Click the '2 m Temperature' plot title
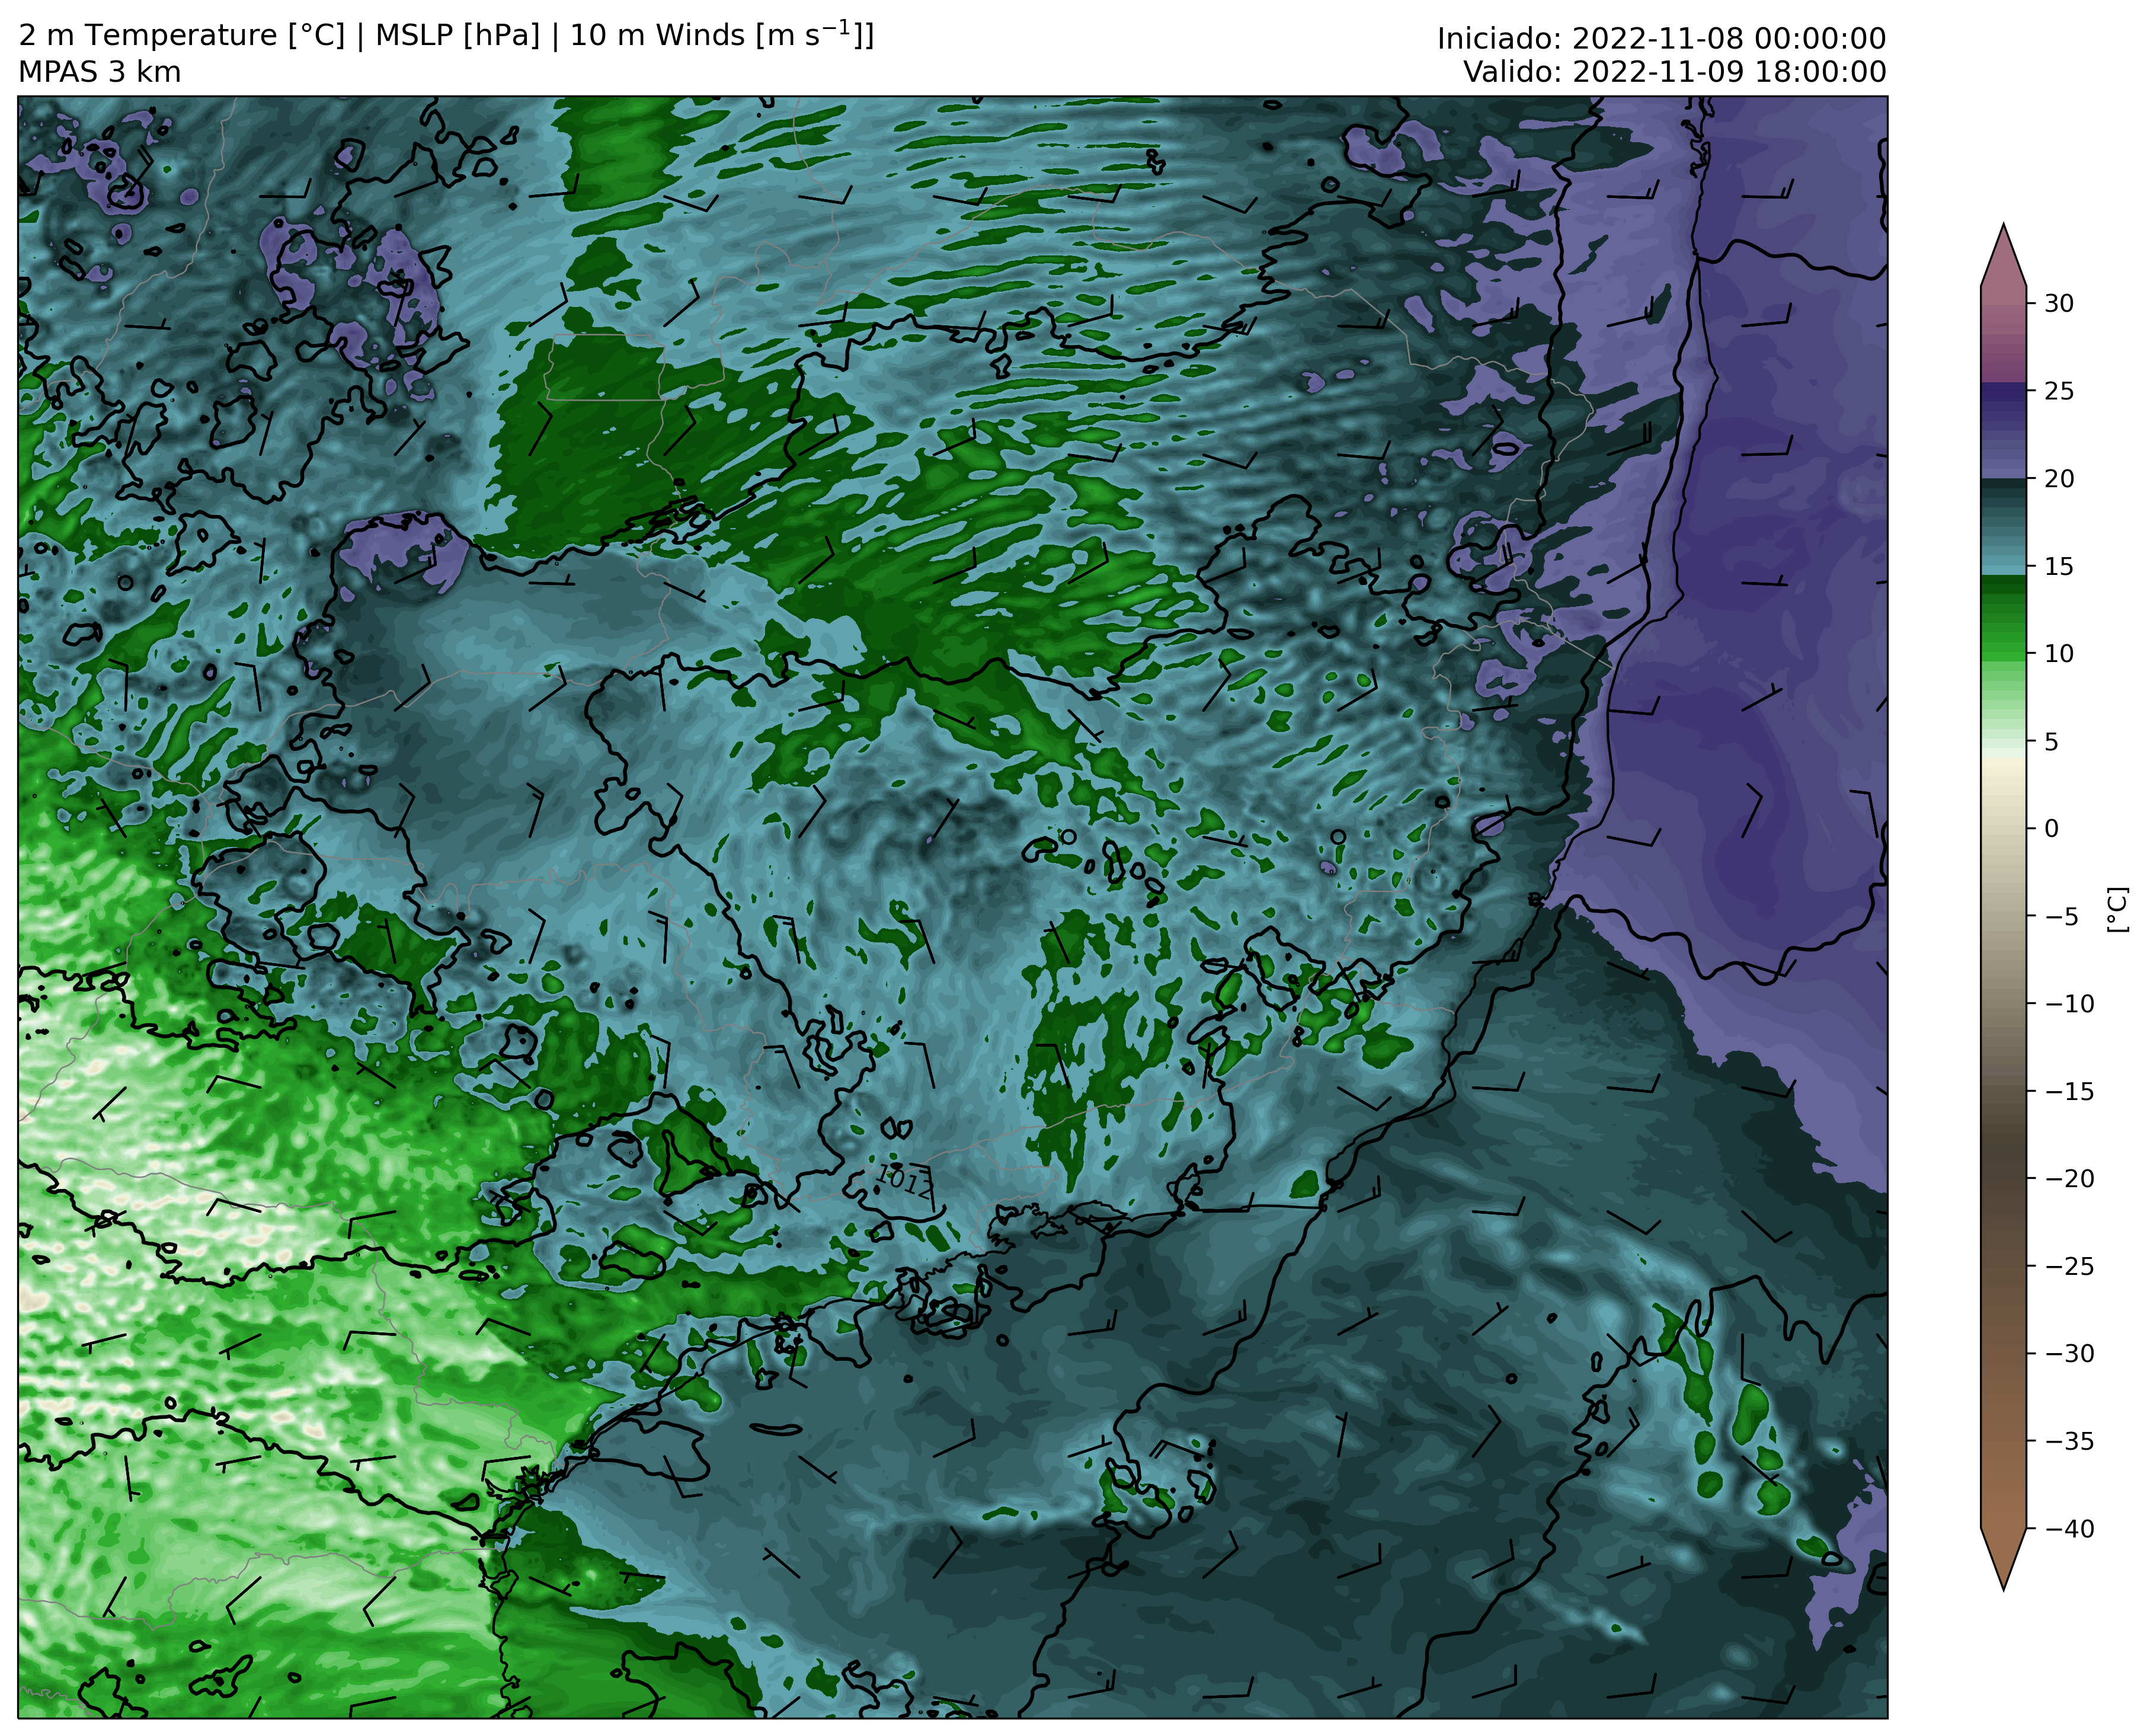This screenshot has width=2147, height=1736. (446, 35)
